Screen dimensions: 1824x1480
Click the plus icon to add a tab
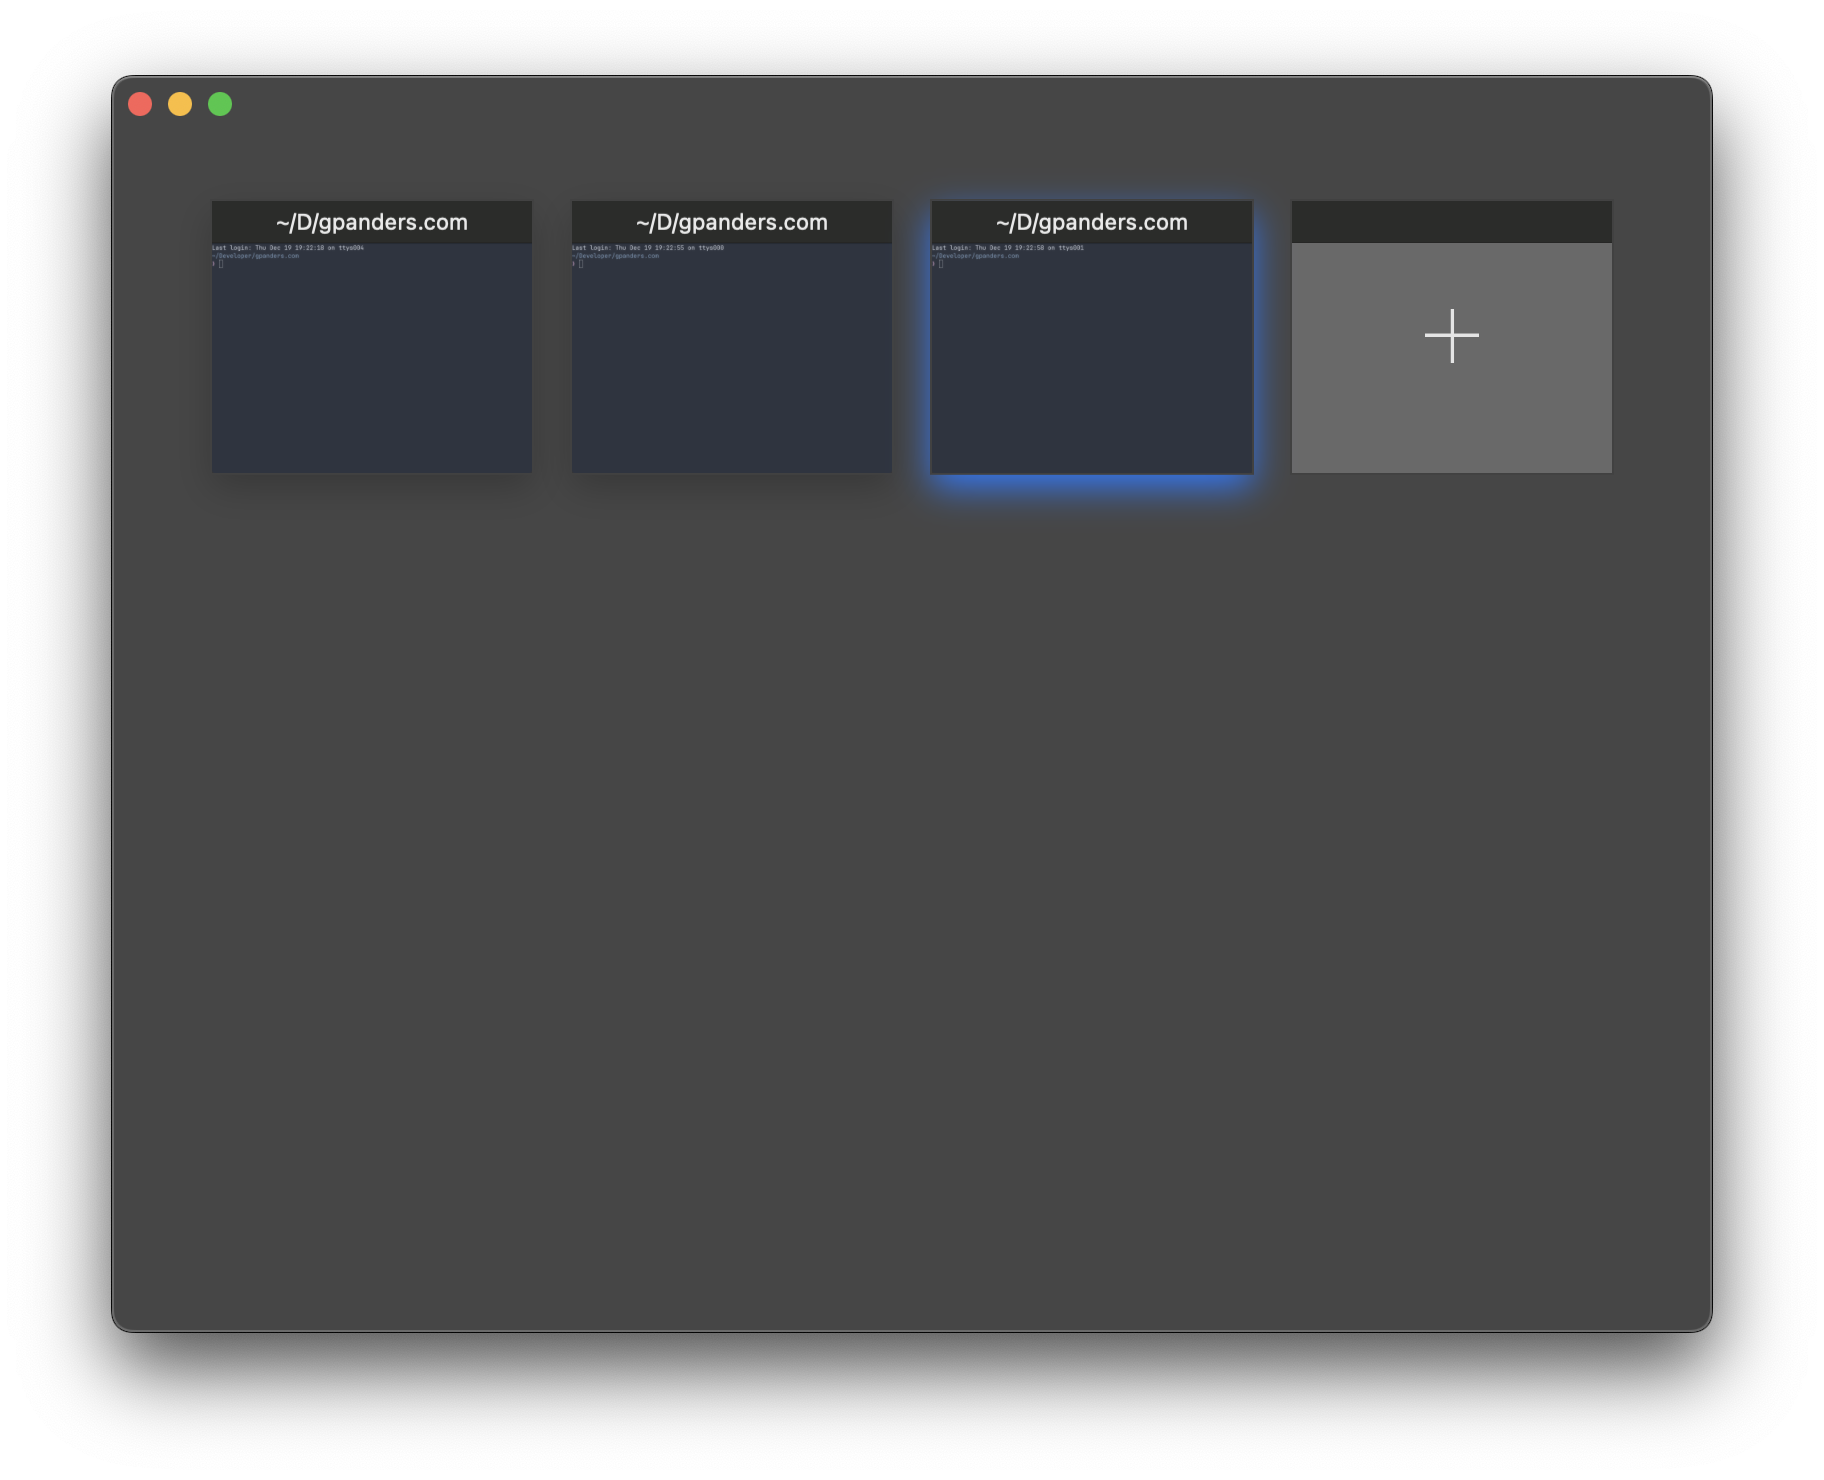click(x=1451, y=336)
